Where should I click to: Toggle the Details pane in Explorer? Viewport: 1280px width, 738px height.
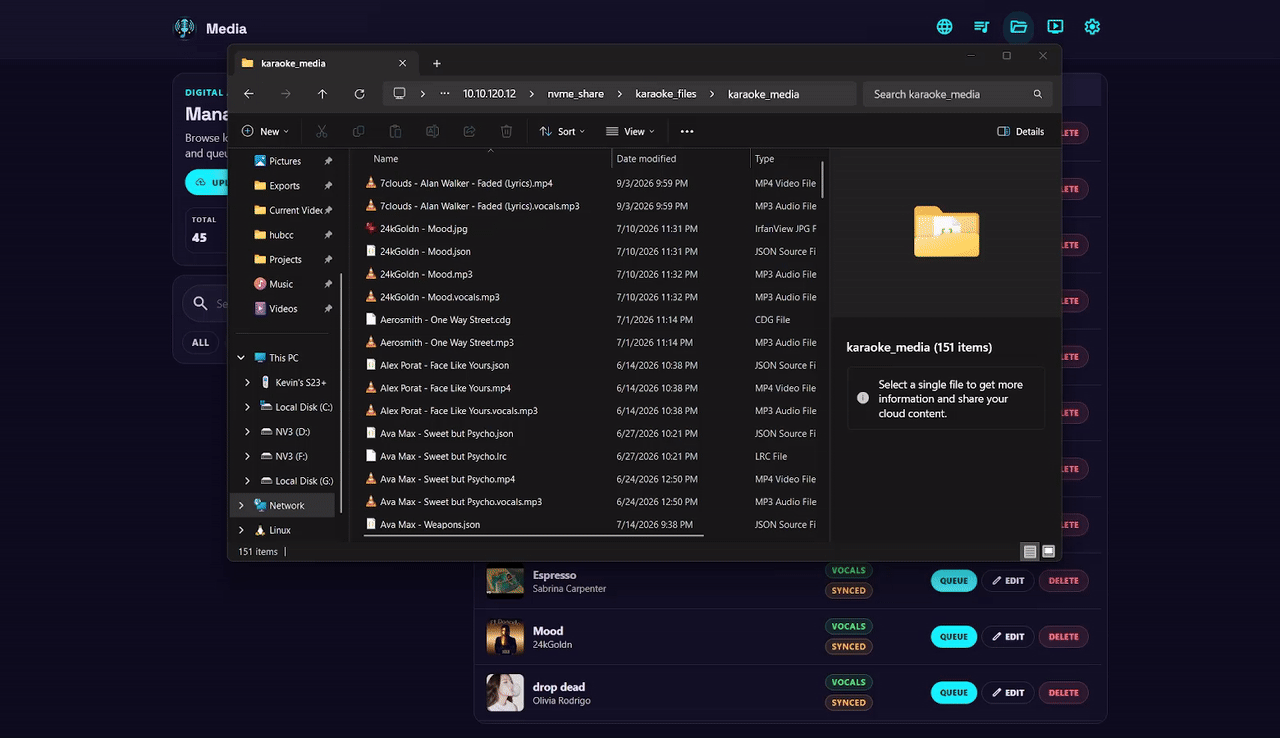pyautogui.click(x=1021, y=131)
